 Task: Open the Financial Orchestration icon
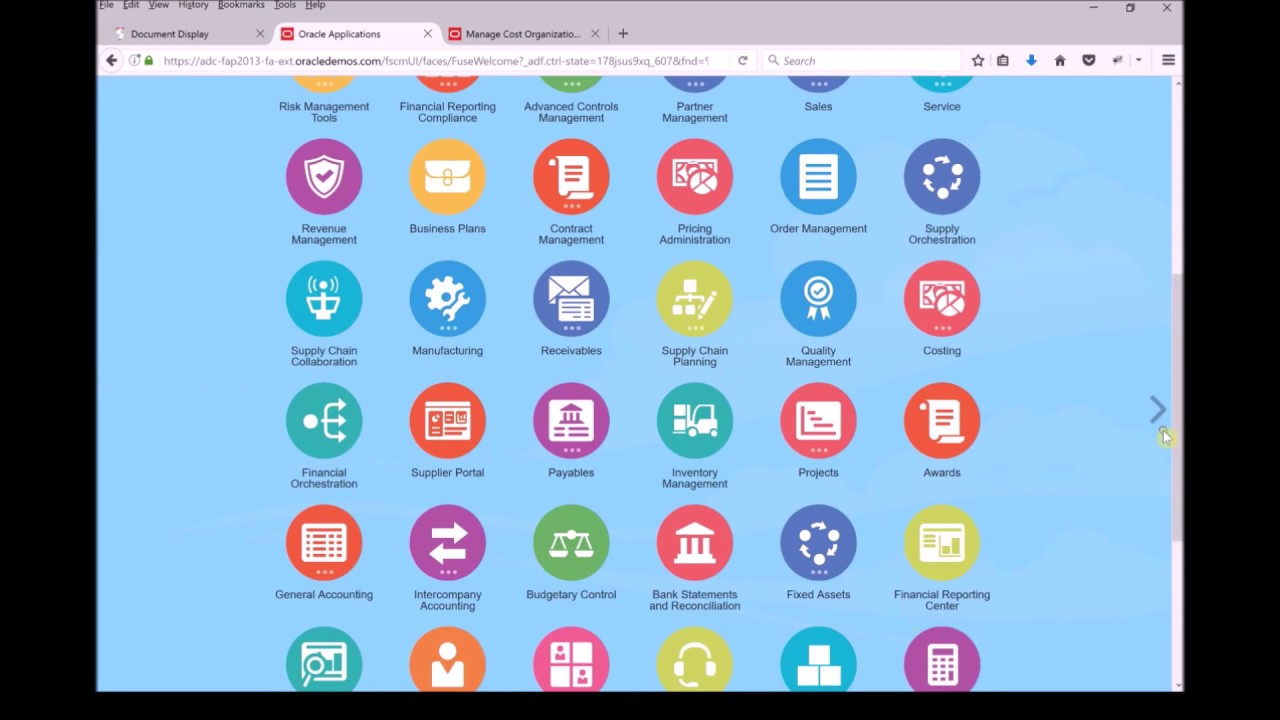point(324,420)
